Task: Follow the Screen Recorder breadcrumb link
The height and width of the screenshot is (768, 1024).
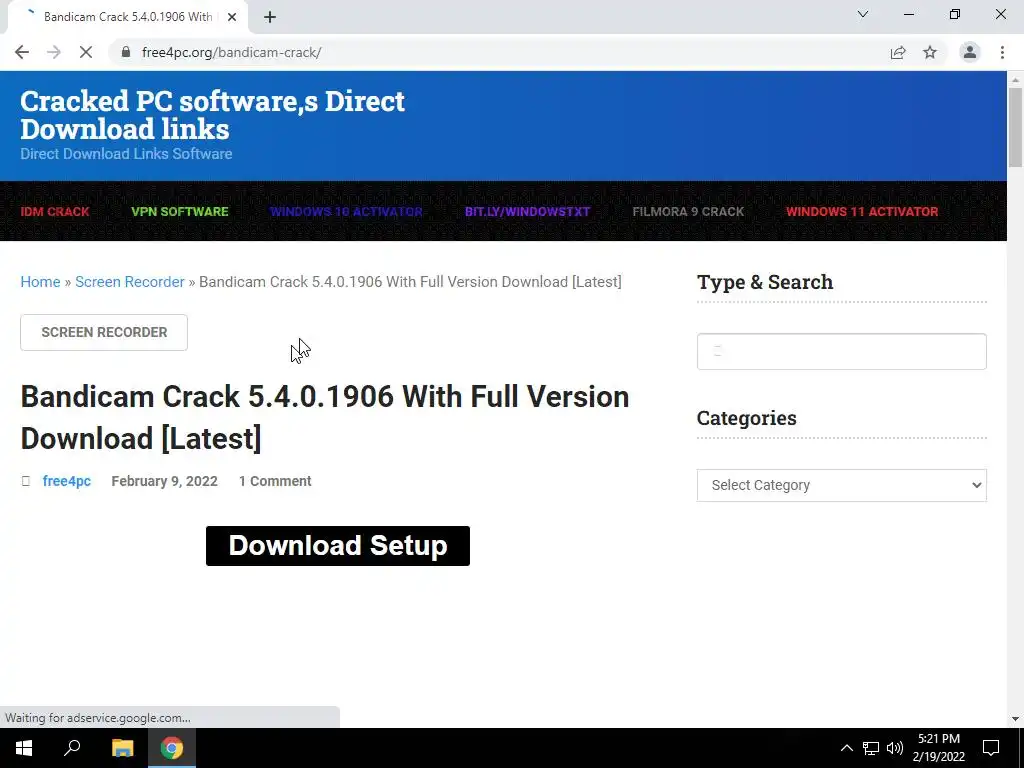Action: [130, 281]
